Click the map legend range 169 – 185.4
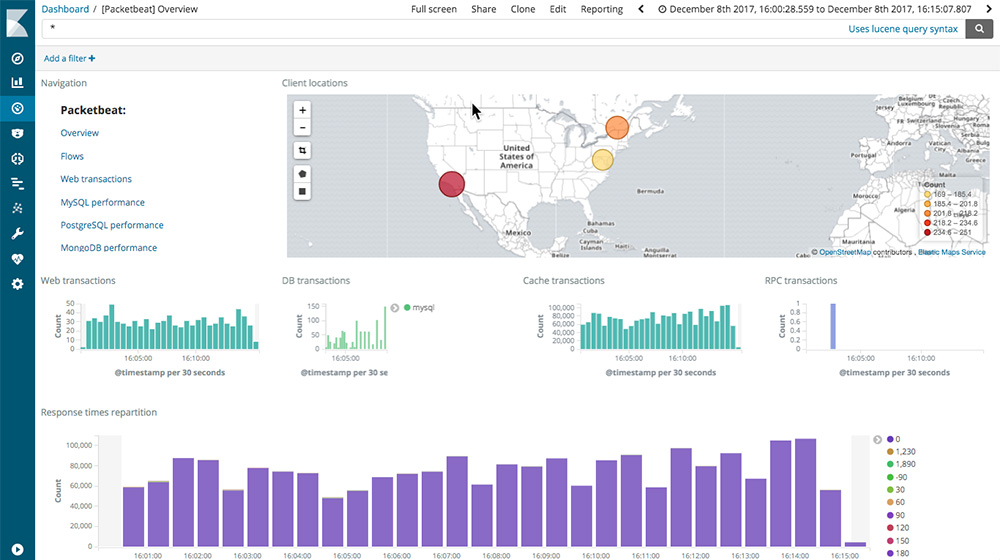The height and width of the screenshot is (560, 1000). pos(948,194)
